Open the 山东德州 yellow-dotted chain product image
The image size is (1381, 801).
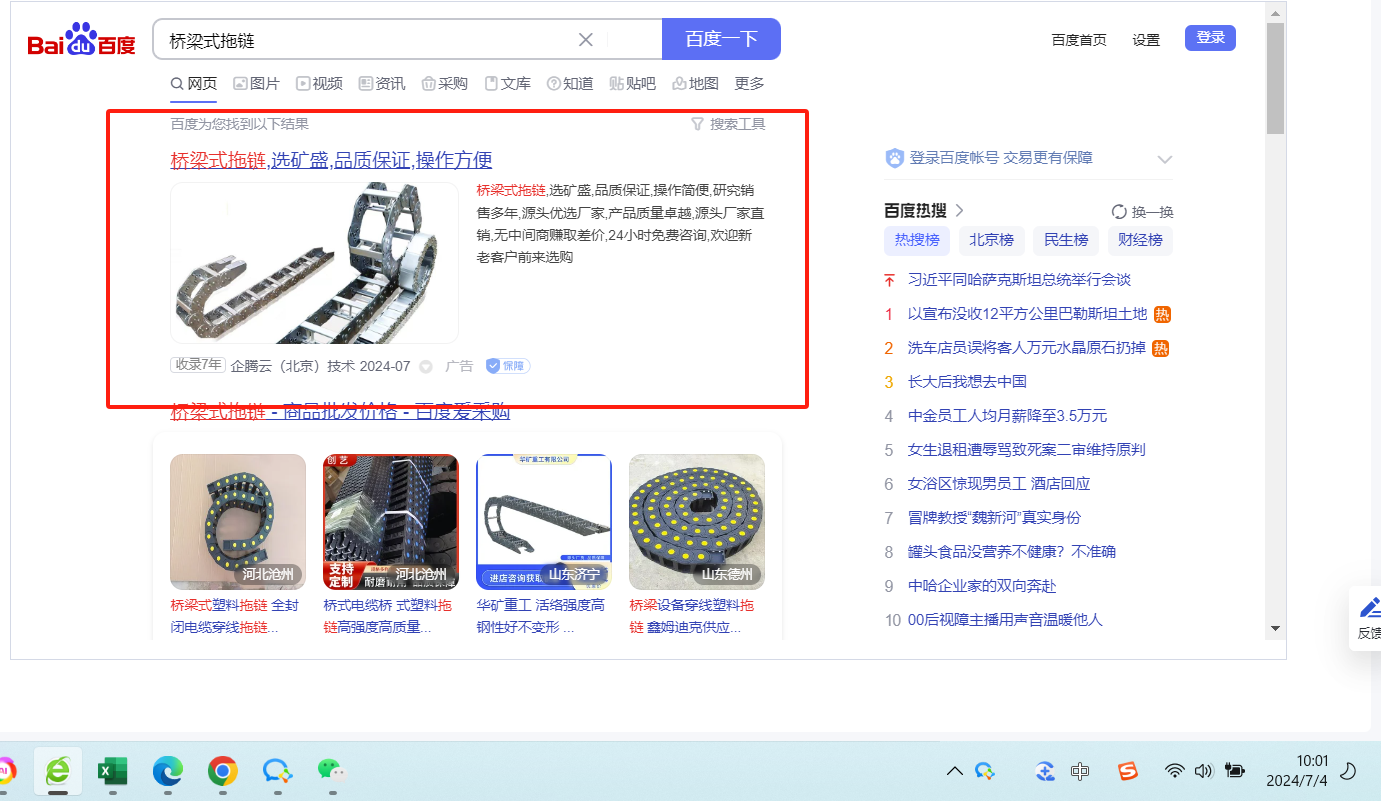tap(697, 522)
